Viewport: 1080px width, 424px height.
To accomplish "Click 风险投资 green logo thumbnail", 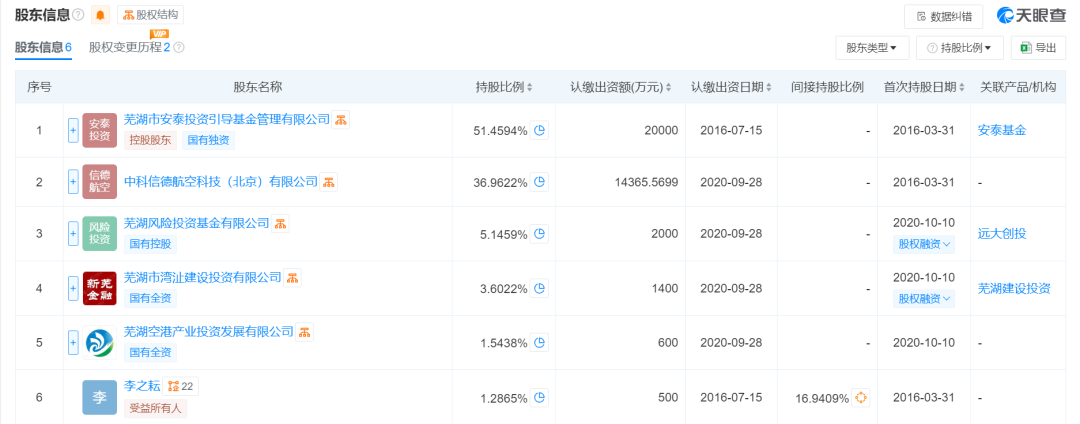I will coord(100,233).
